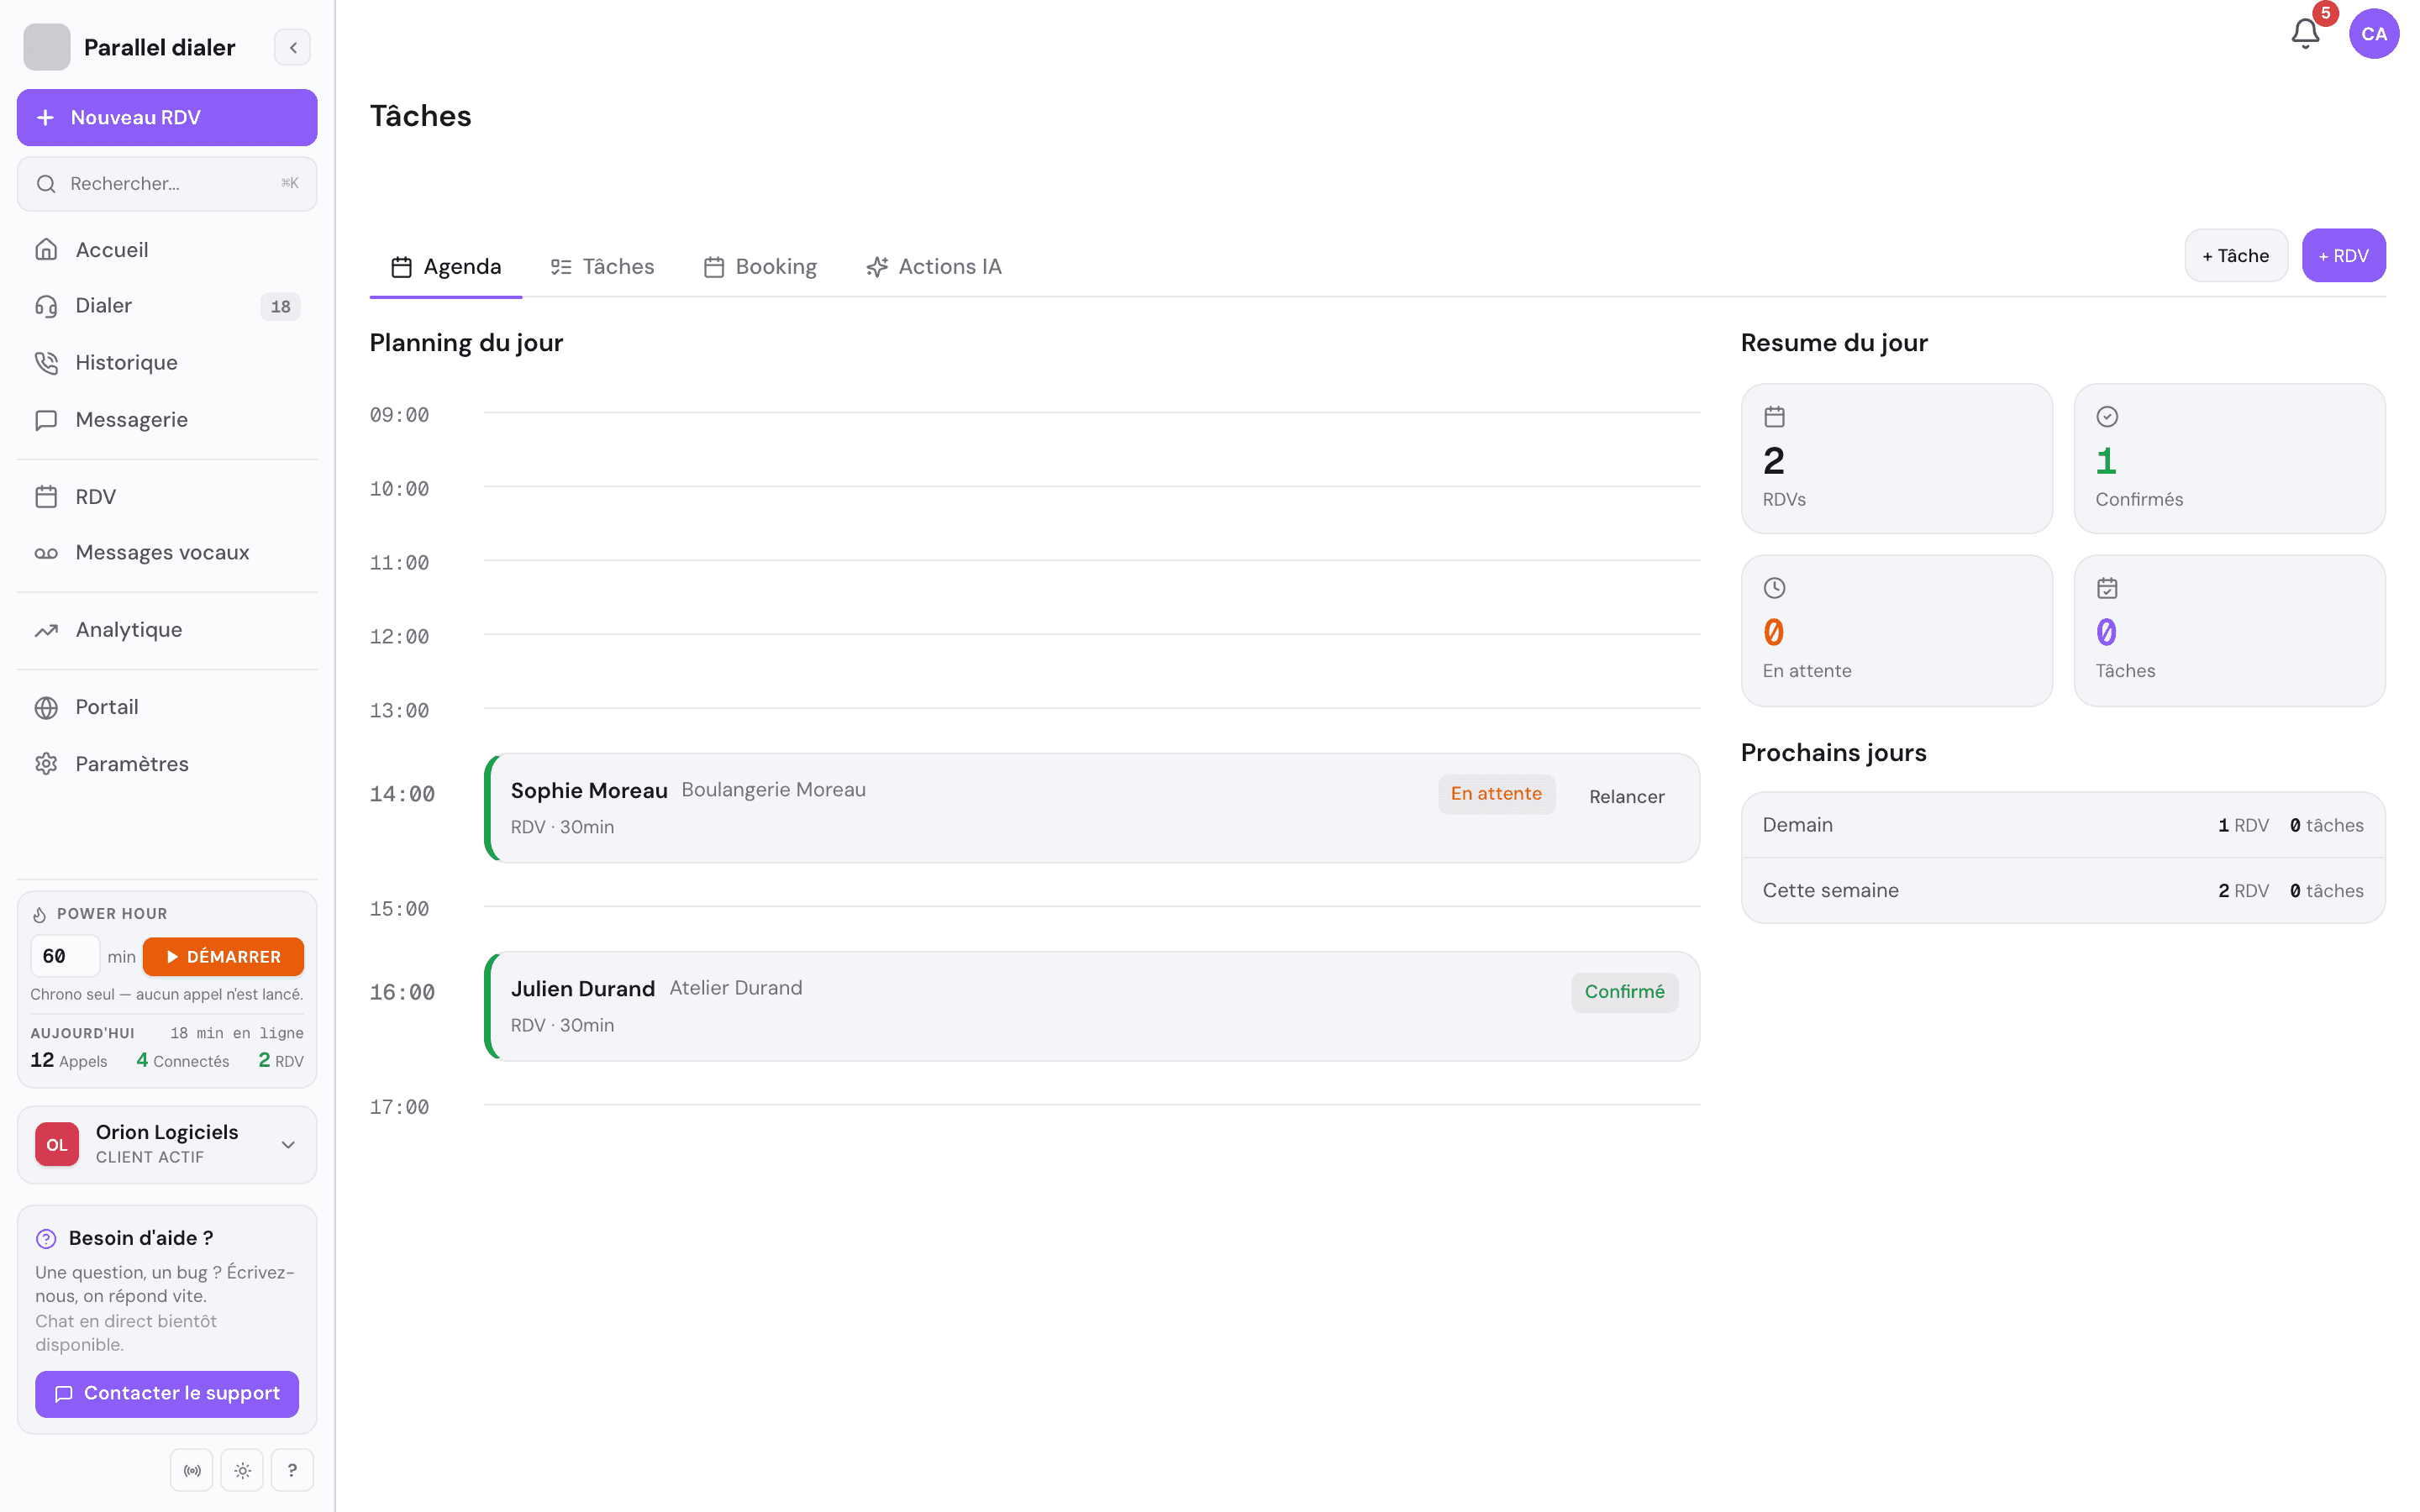Click the + Tâche button
The width and height of the screenshot is (2420, 1512).
[x=2236, y=256]
